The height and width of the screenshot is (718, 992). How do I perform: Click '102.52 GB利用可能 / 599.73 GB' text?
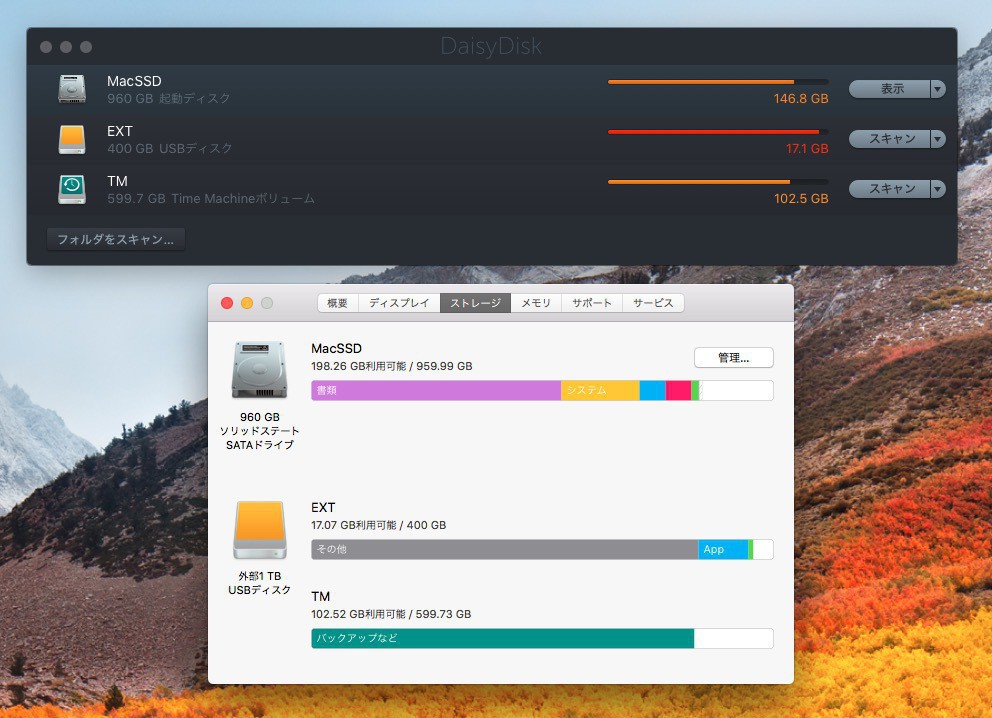pyautogui.click(x=391, y=614)
